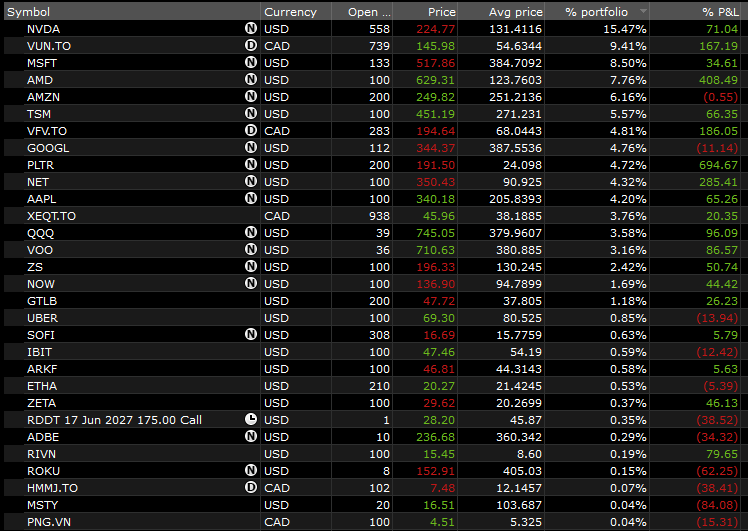This screenshot has height=531, width=748.
Task: Click TSM price 451.19
Action: click(x=436, y=114)
